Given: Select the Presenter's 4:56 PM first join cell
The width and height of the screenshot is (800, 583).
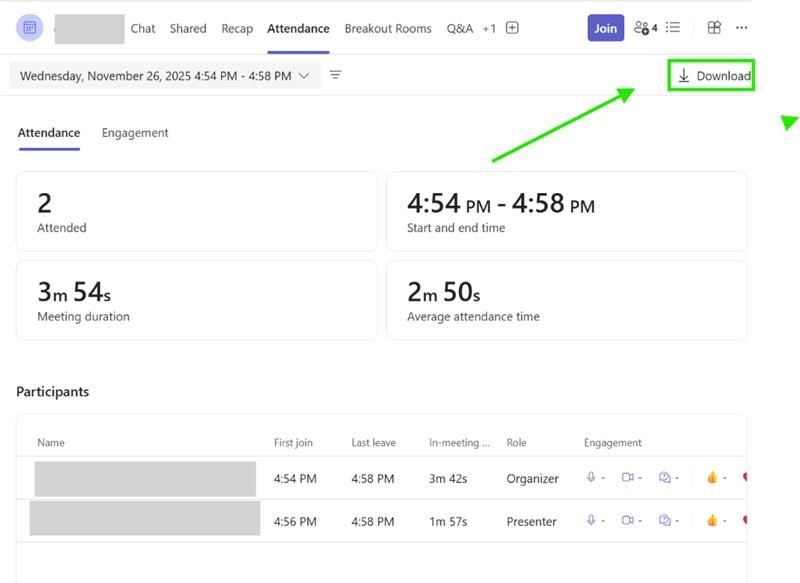Looking at the screenshot, I should pos(295,521).
